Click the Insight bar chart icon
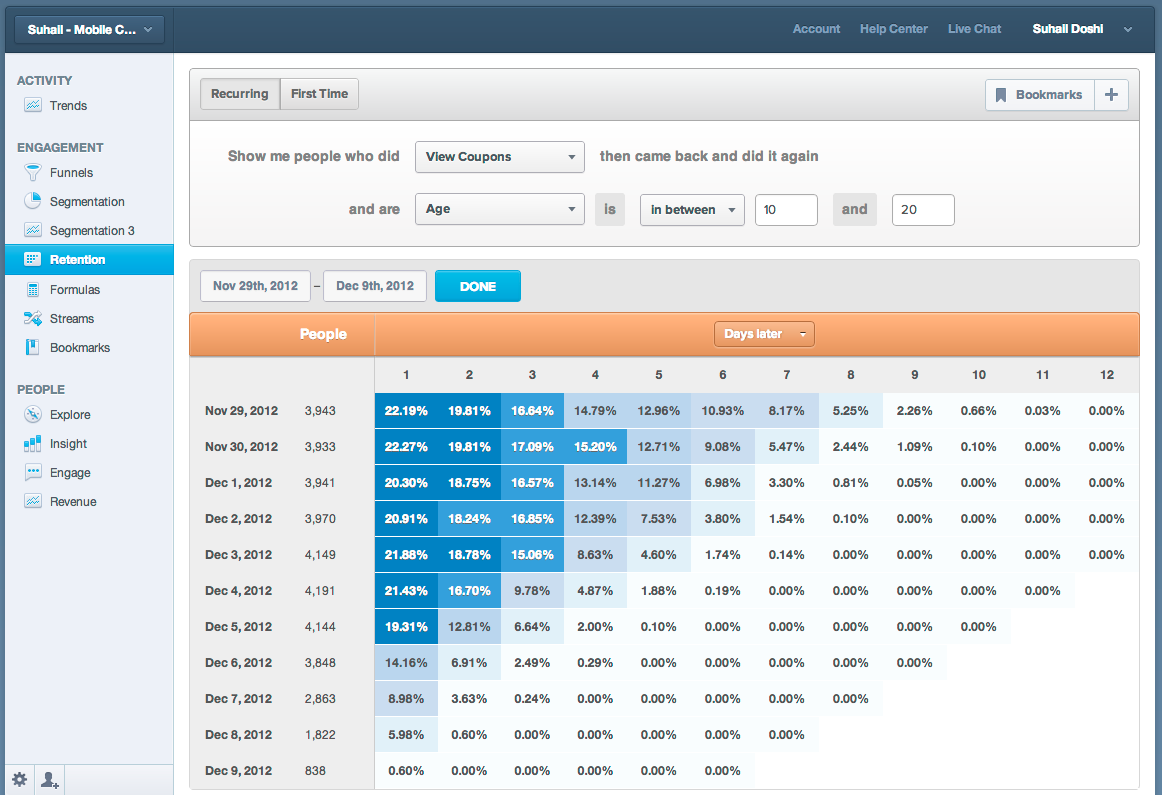This screenshot has height=795, width=1162. click(x=33, y=443)
